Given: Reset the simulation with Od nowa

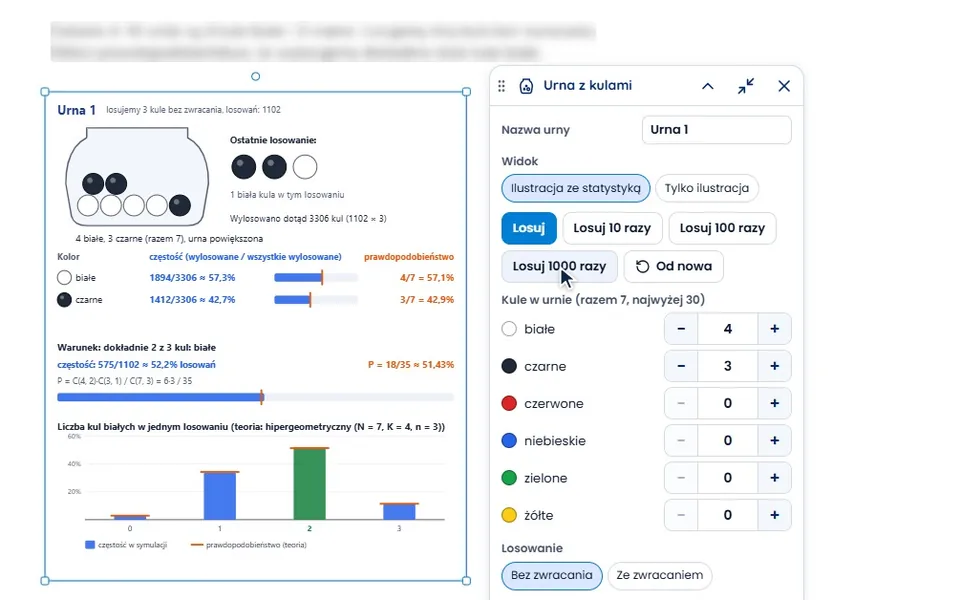Looking at the screenshot, I should 673,266.
